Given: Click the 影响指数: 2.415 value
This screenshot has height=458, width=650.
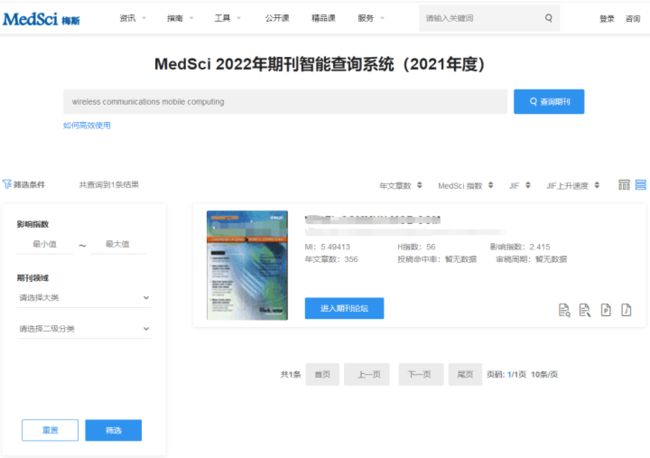Looking at the screenshot, I should click(520, 247).
